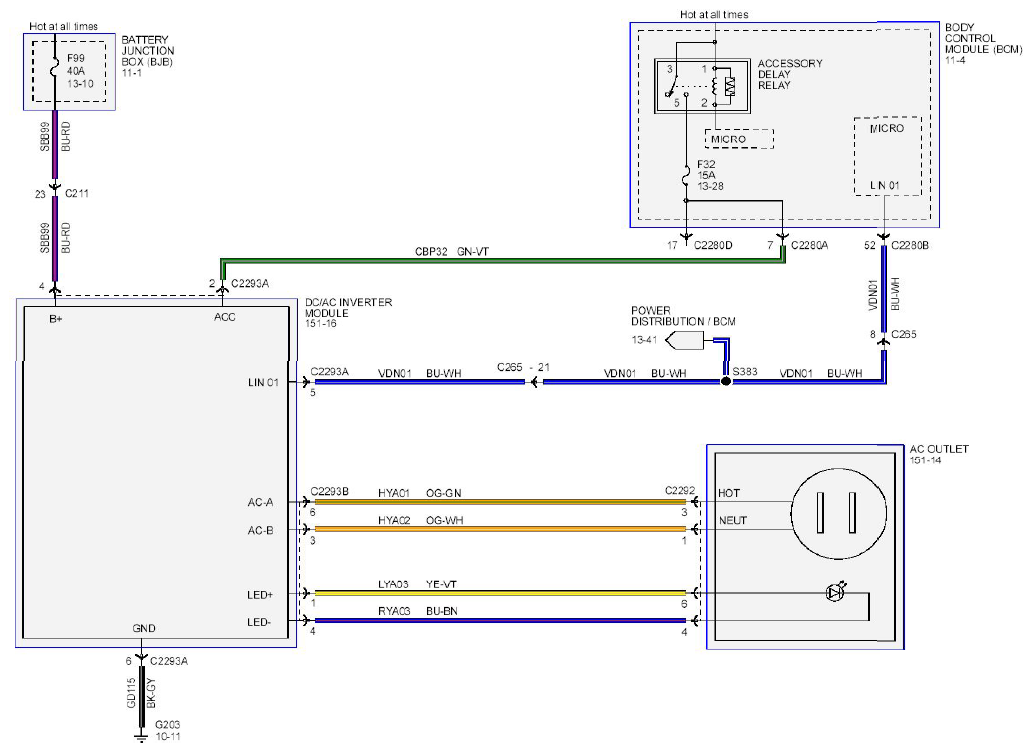Image resolution: width=1032 pixels, height=752 pixels.
Task: Click the 151-16 DC/AC Inverter Module reference
Action: click(321, 324)
